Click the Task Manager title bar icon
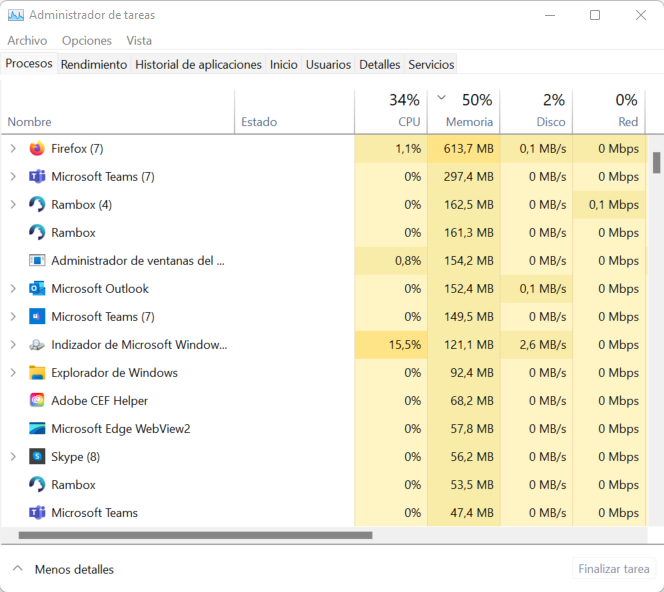 [x=16, y=15]
